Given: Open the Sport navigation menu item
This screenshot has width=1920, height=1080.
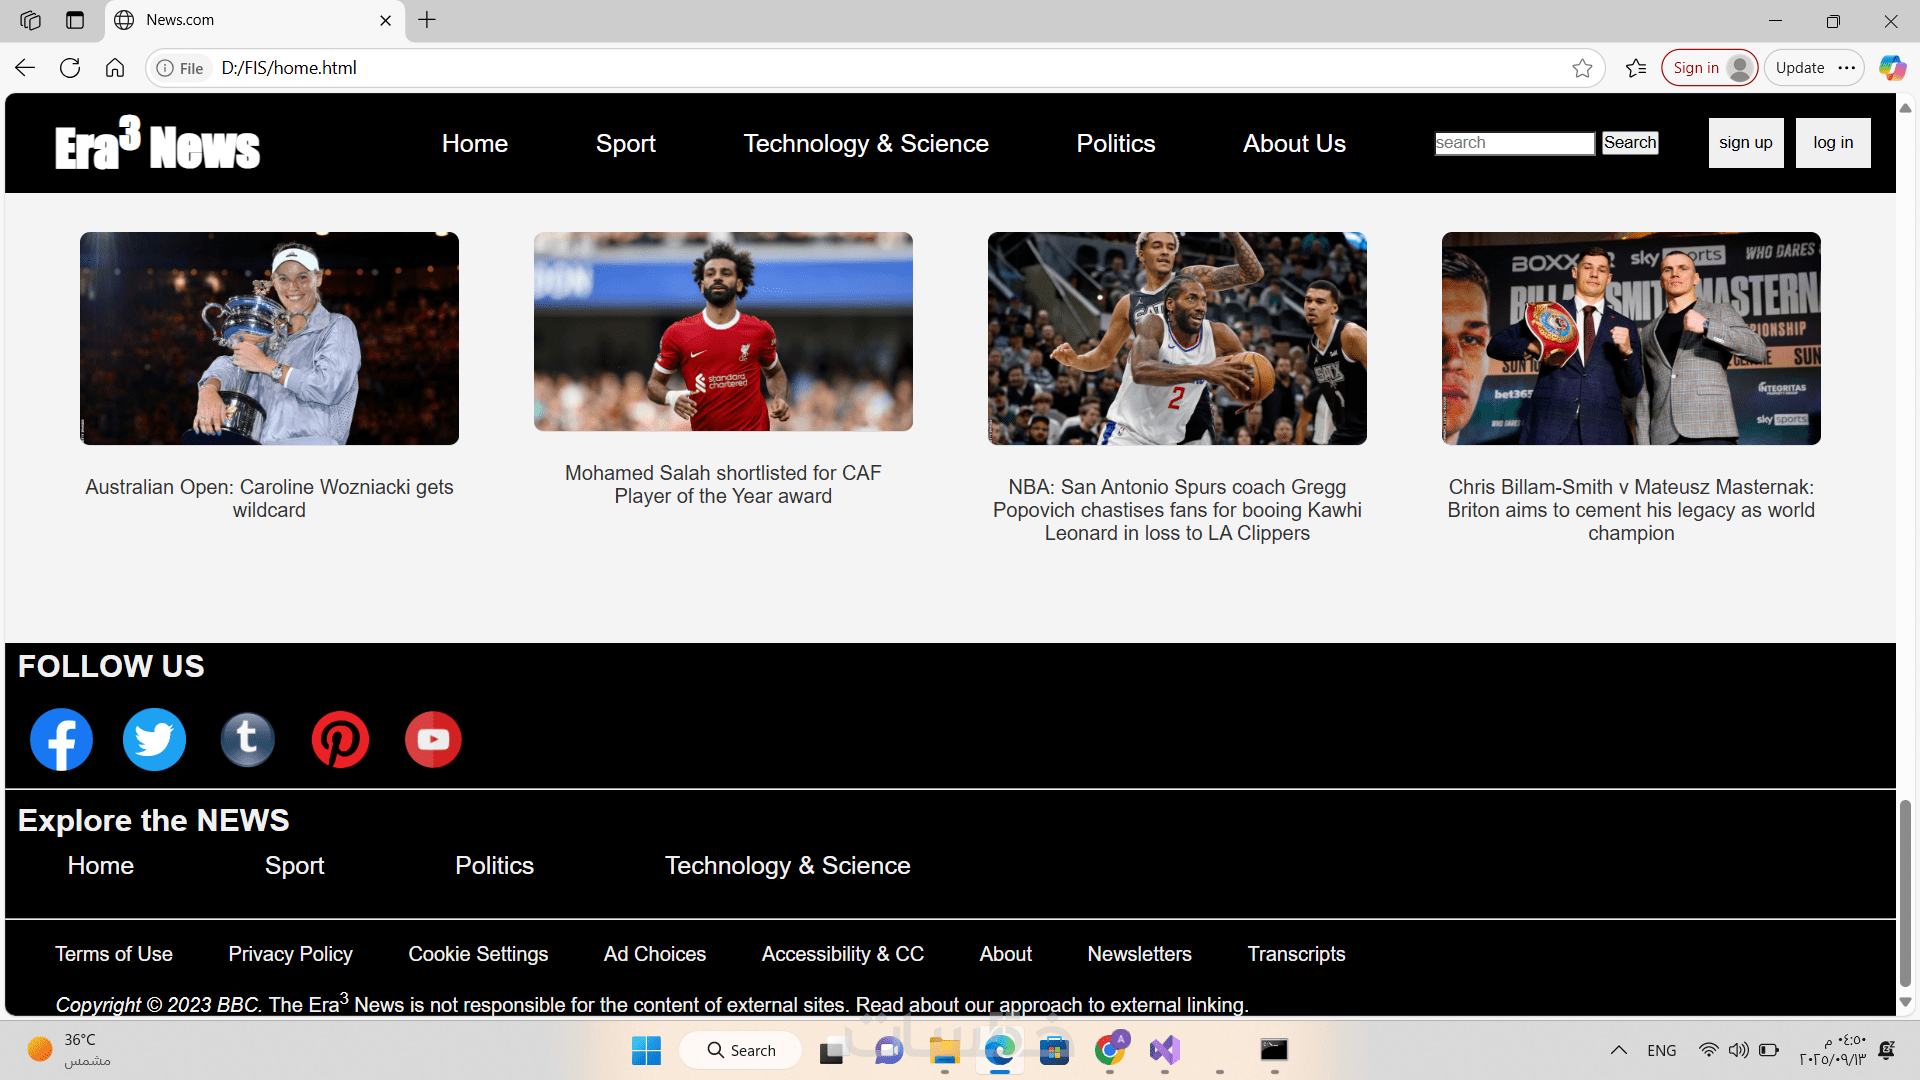Looking at the screenshot, I should (x=625, y=143).
